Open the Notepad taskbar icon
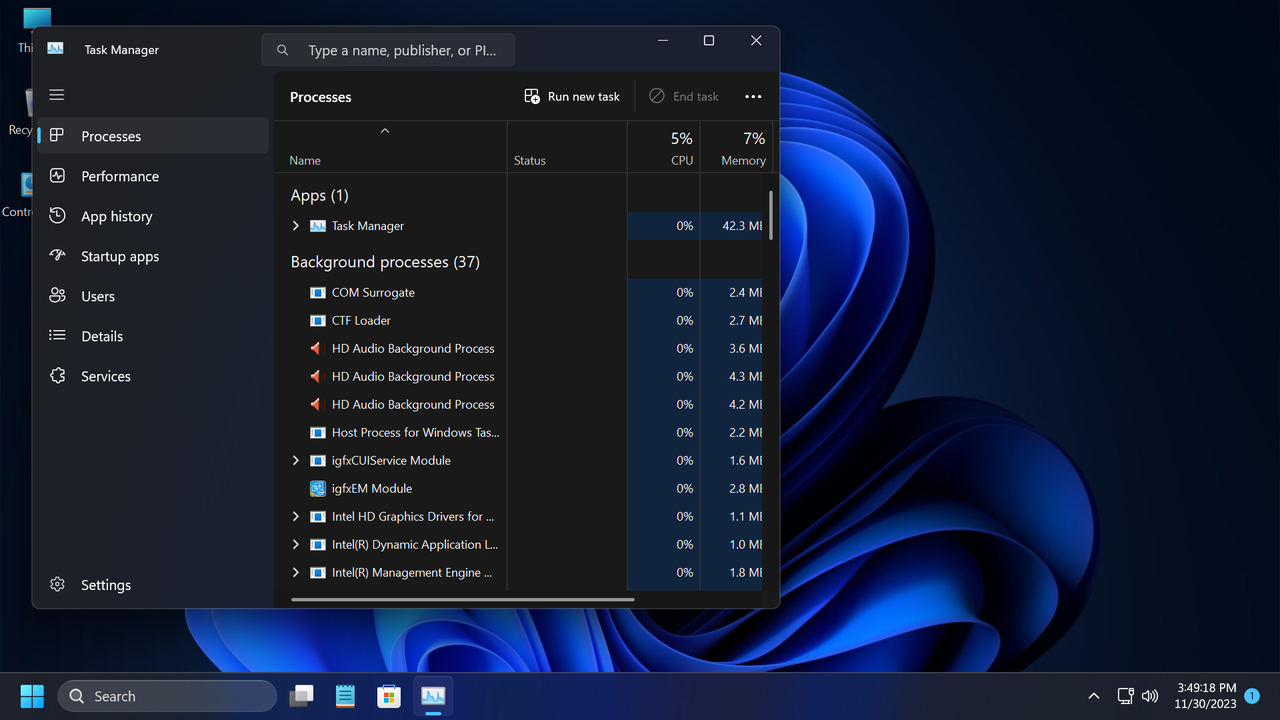This screenshot has width=1280, height=720. [345, 696]
